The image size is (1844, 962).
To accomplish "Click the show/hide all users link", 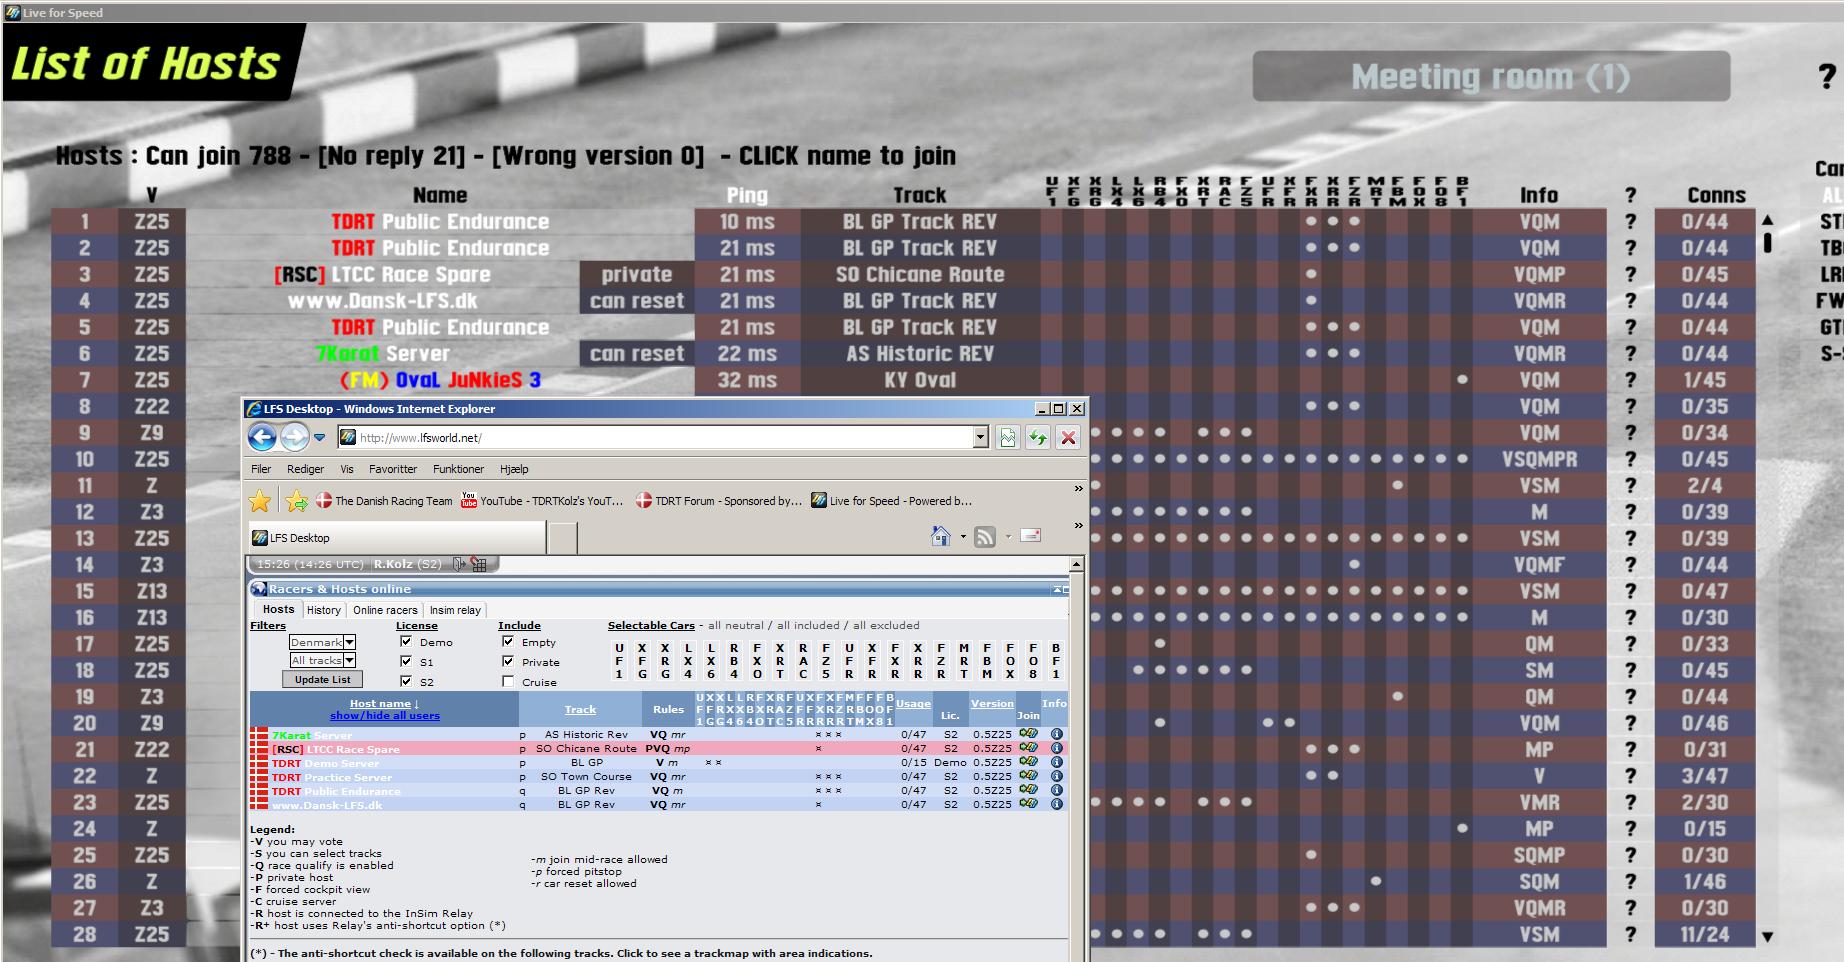I will pos(385,716).
